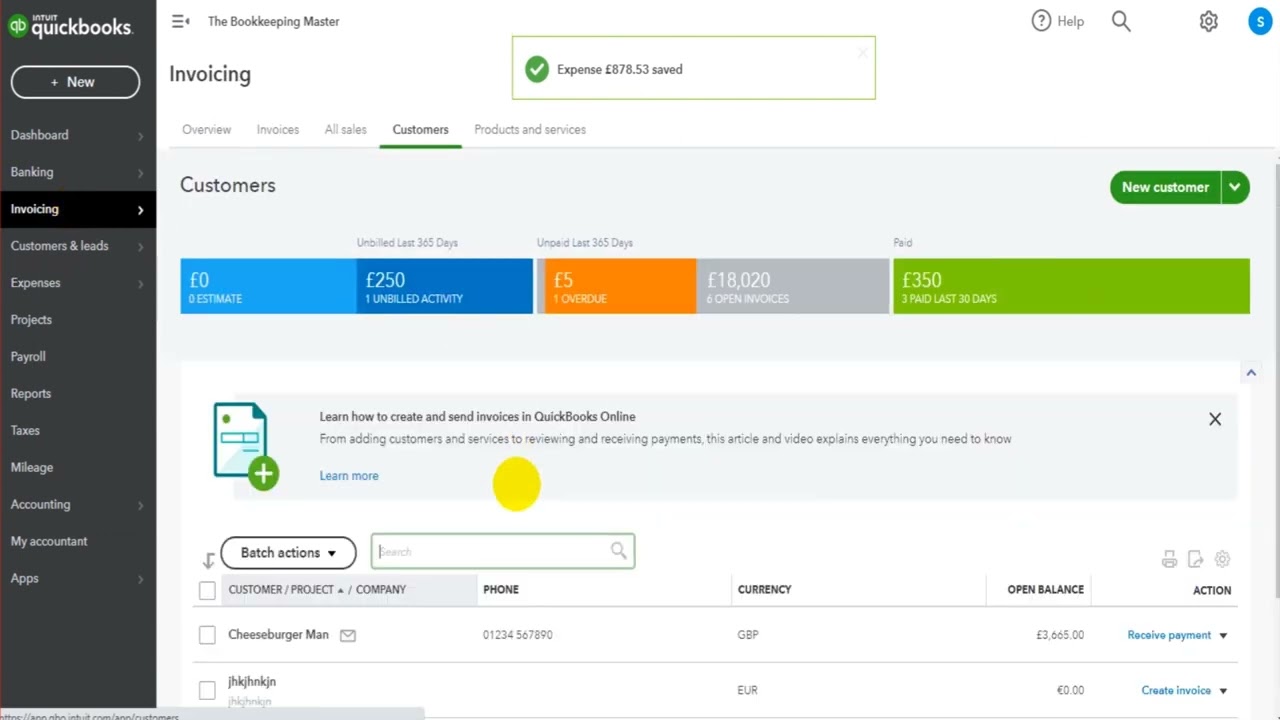
Task: Click the New customer button
Action: click(x=1165, y=187)
